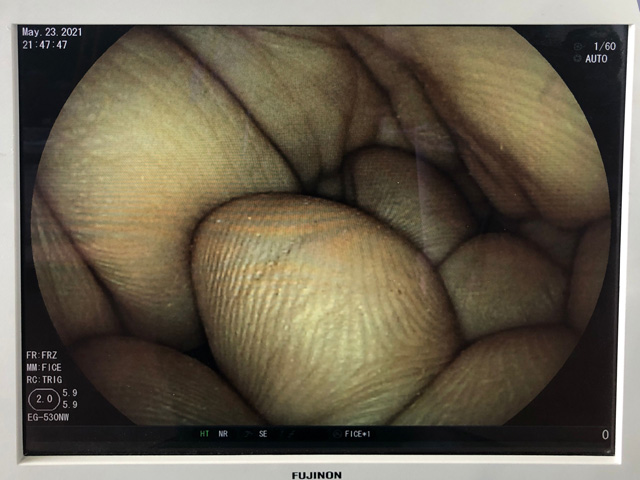The width and height of the screenshot is (640, 480).
Task: Click the SE status indicator
Action: tap(263, 434)
